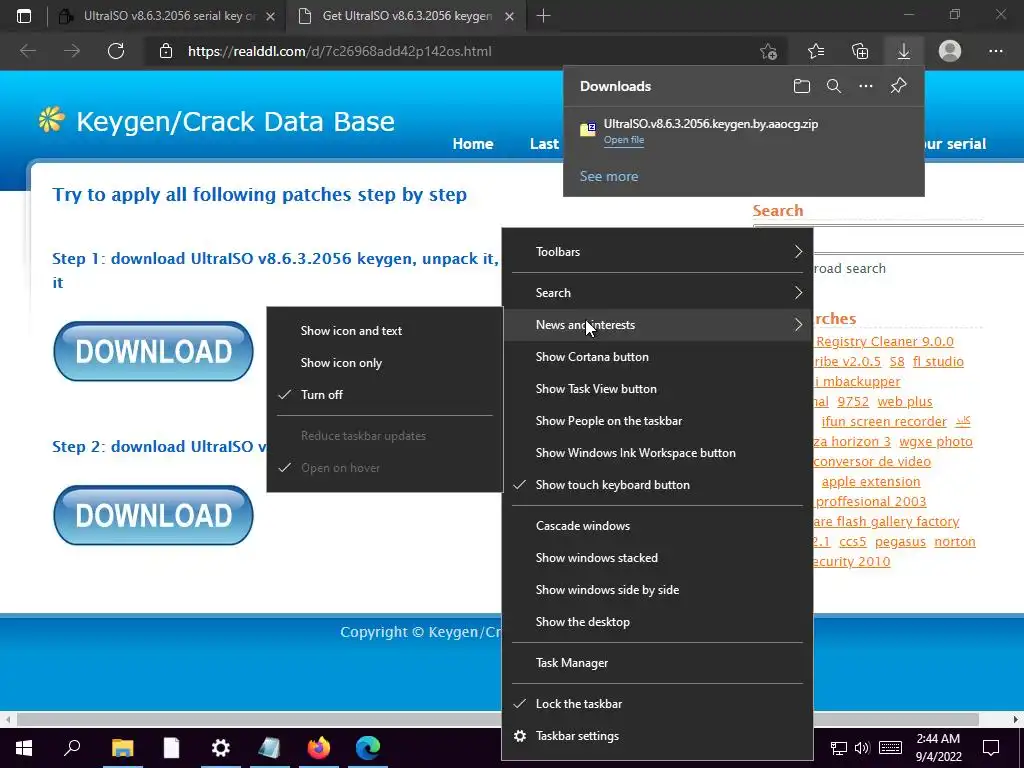Image resolution: width=1024 pixels, height=768 pixels.
Task: Click the address bar URL
Action: click(x=340, y=51)
